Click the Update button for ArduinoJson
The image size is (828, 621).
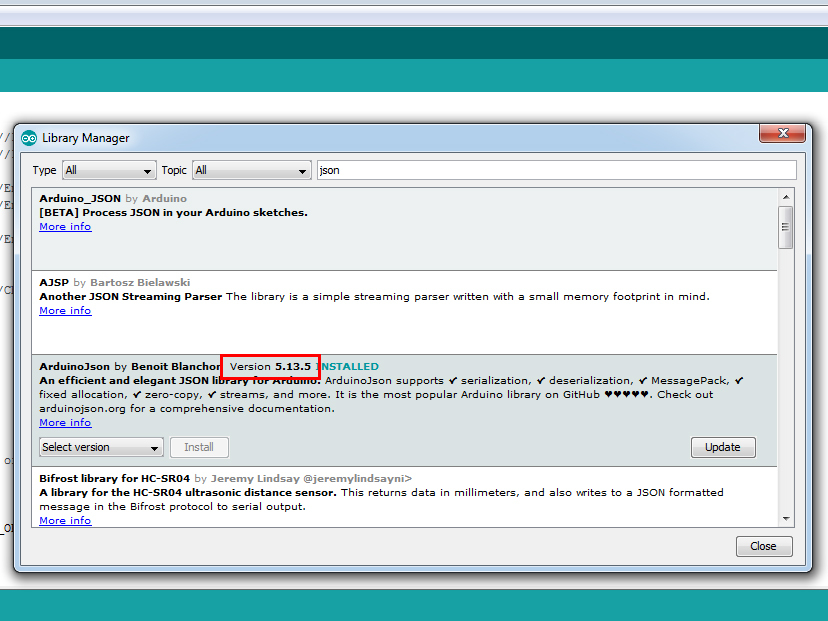[x=723, y=447]
